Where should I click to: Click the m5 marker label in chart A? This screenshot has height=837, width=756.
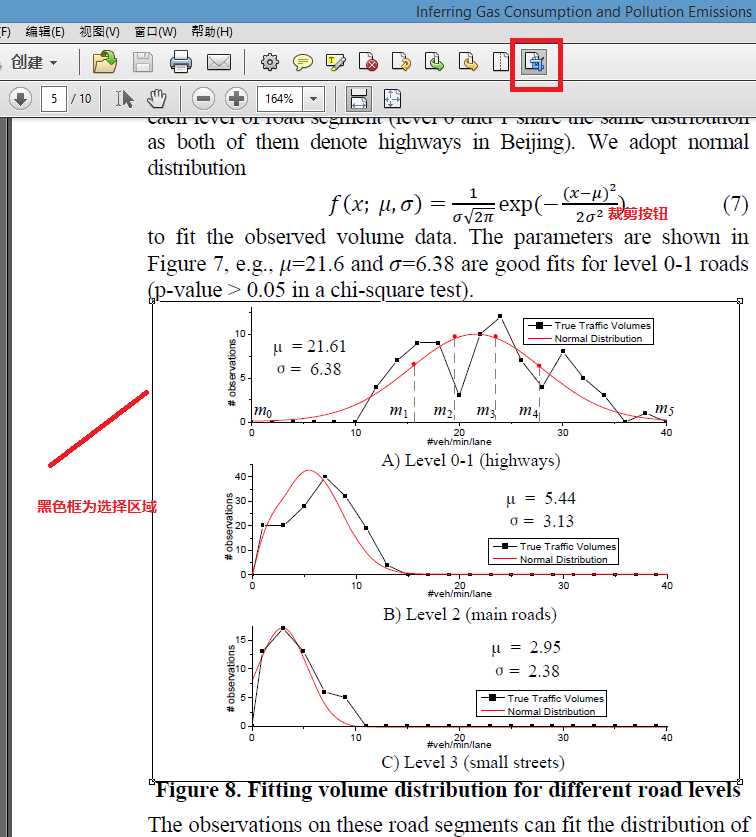click(665, 409)
